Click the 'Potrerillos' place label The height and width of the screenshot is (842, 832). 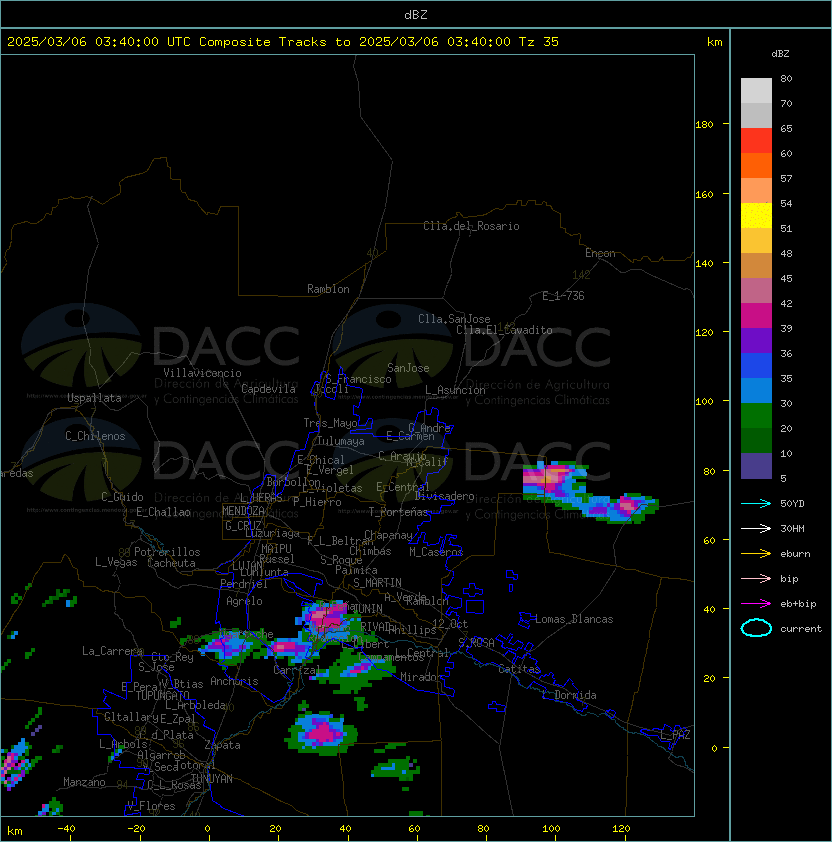(167, 552)
